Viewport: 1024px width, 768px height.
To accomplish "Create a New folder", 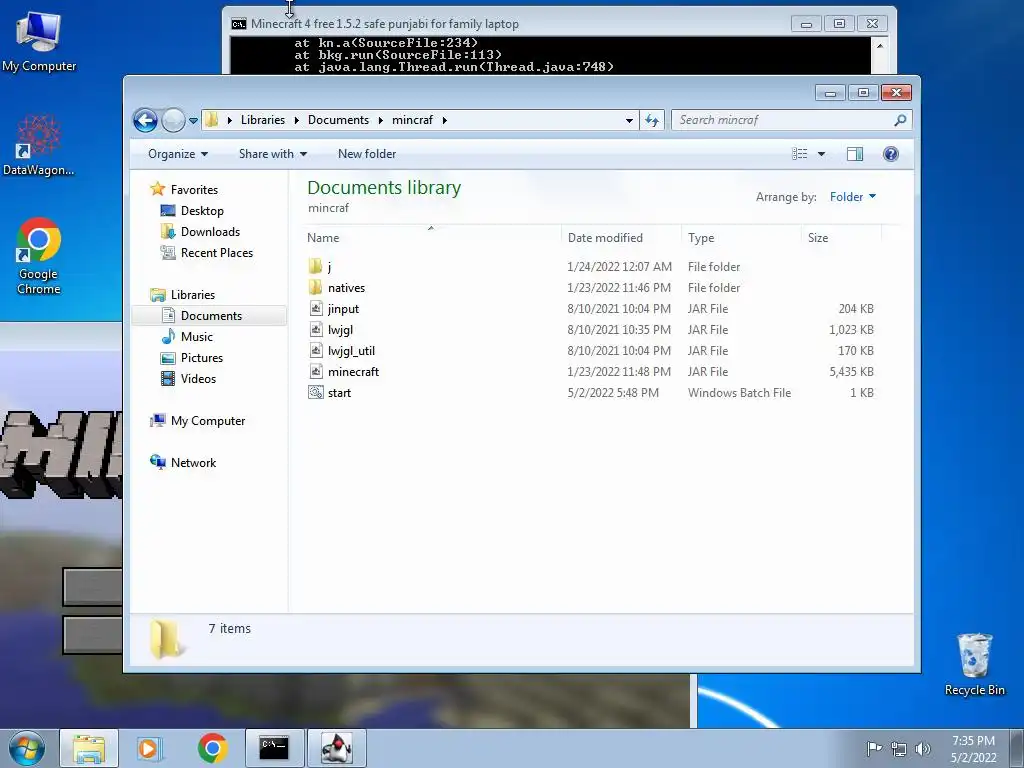I will 366,154.
